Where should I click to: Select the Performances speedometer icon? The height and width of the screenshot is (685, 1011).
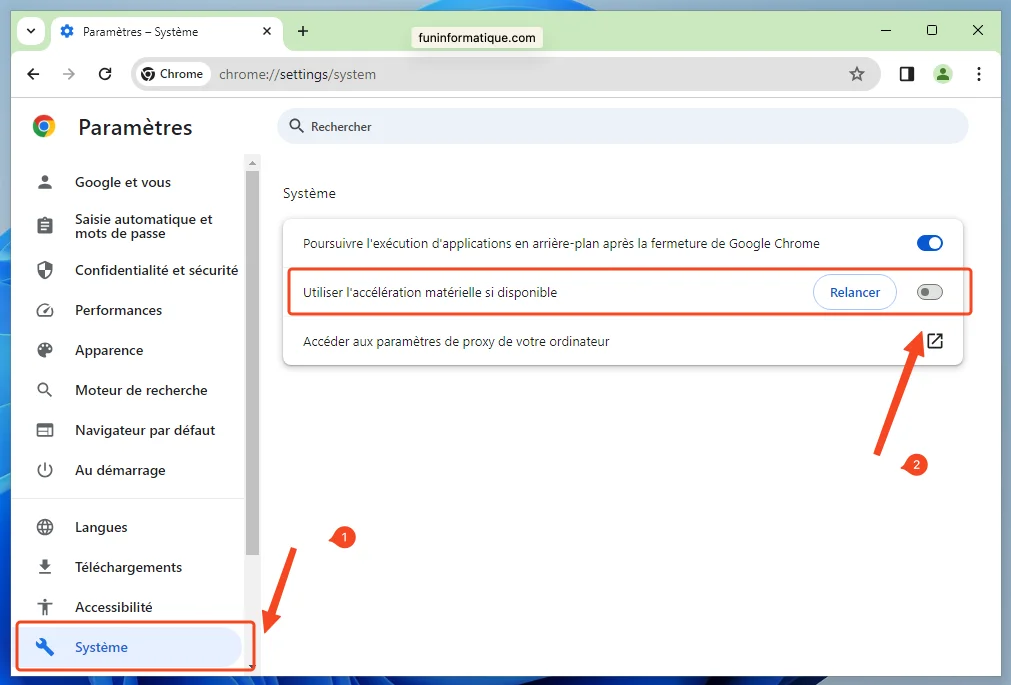click(45, 310)
